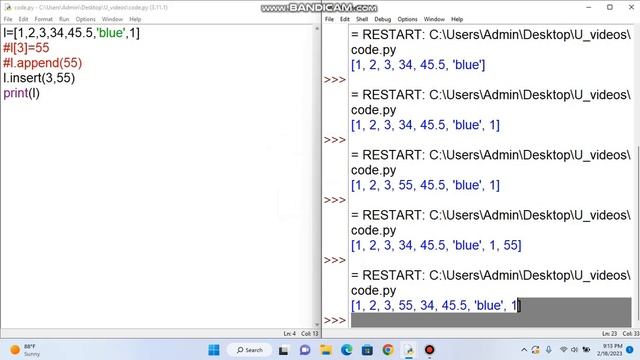Open File menu in code.py editor
Screen dimensions: 640x360
(8, 19)
